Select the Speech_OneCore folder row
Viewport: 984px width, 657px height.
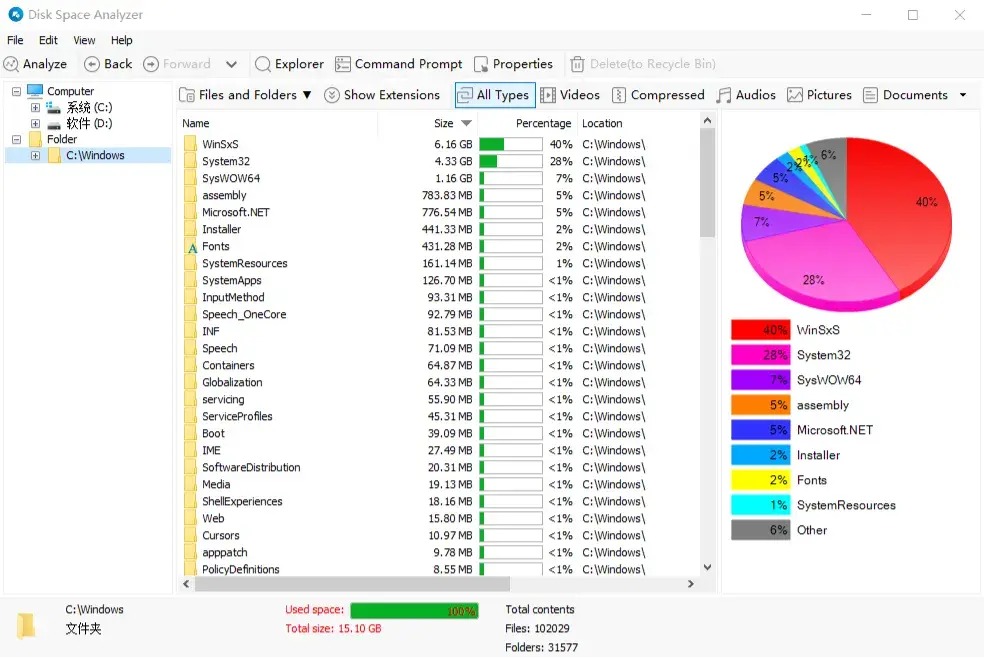click(439, 314)
